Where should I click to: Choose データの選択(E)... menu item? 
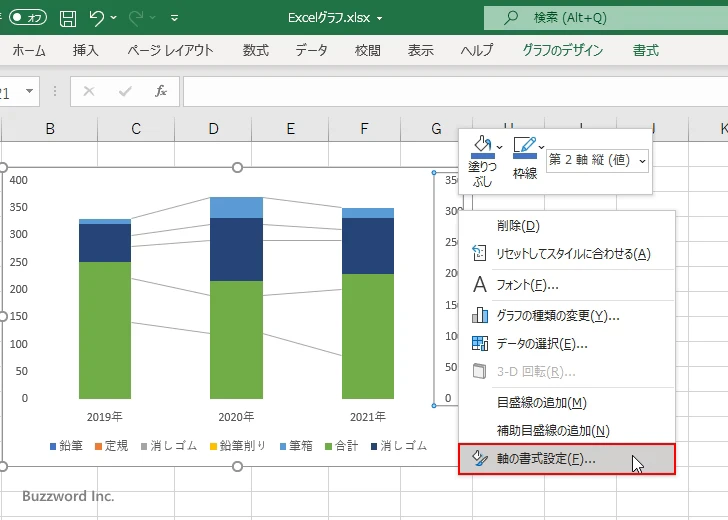566,344
